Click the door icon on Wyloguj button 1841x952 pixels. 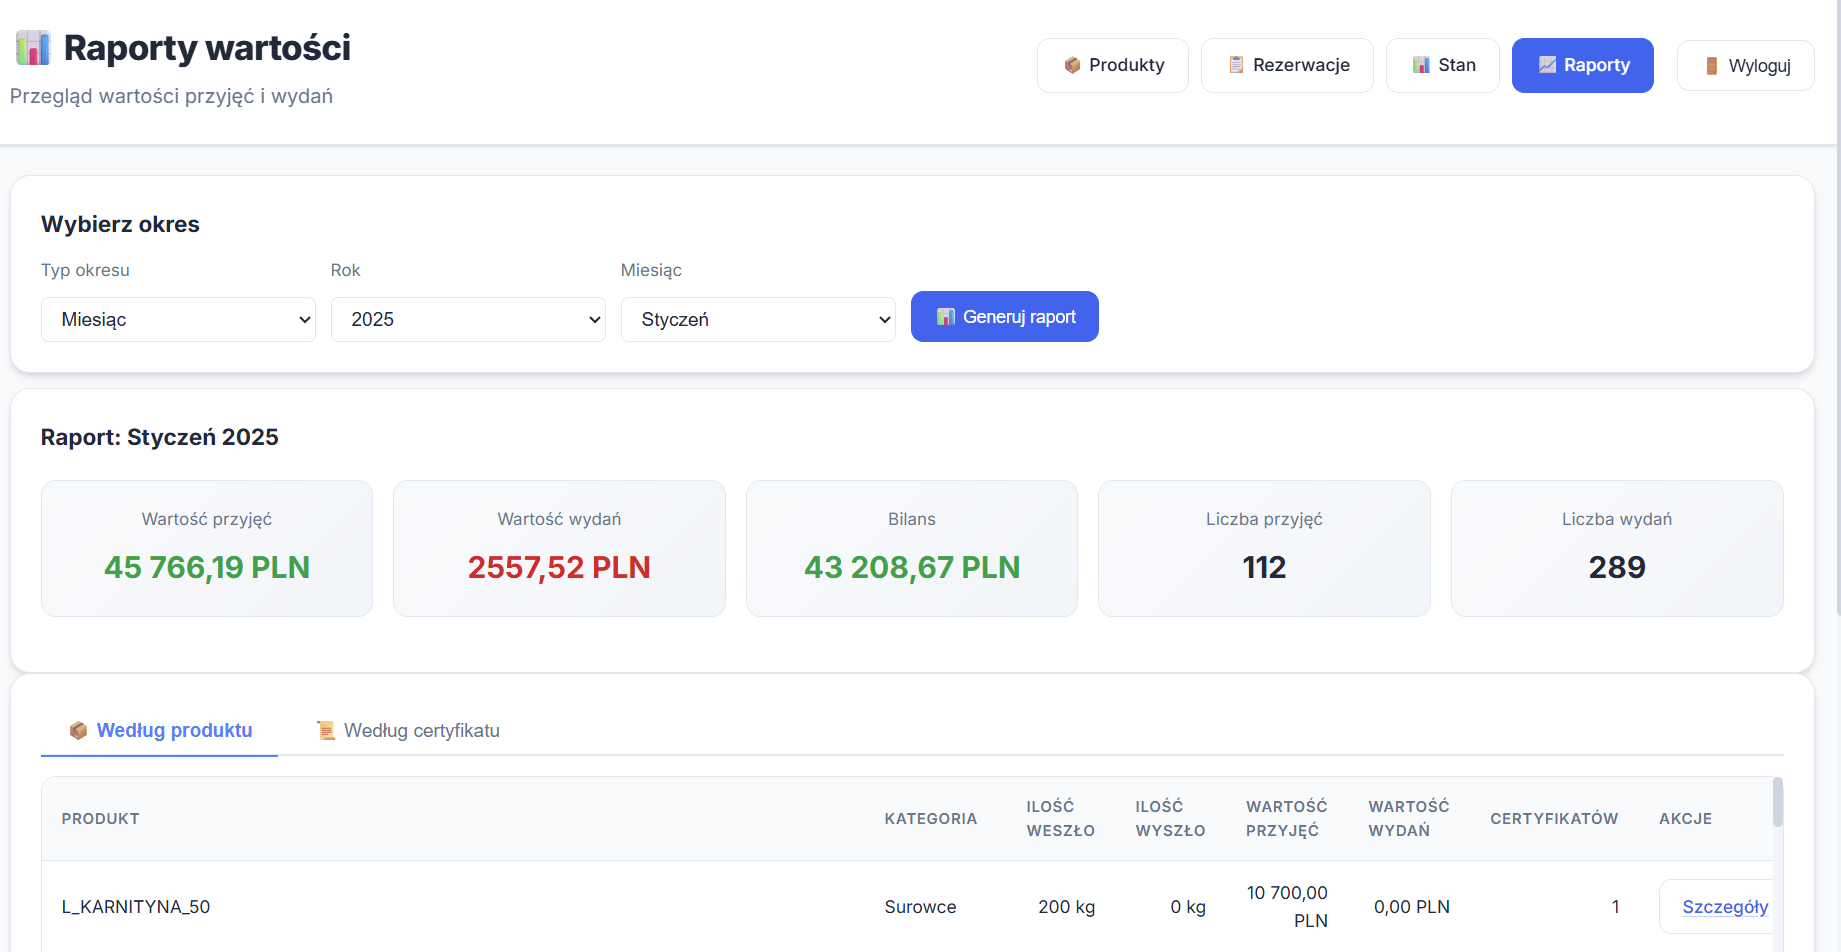tap(1711, 66)
